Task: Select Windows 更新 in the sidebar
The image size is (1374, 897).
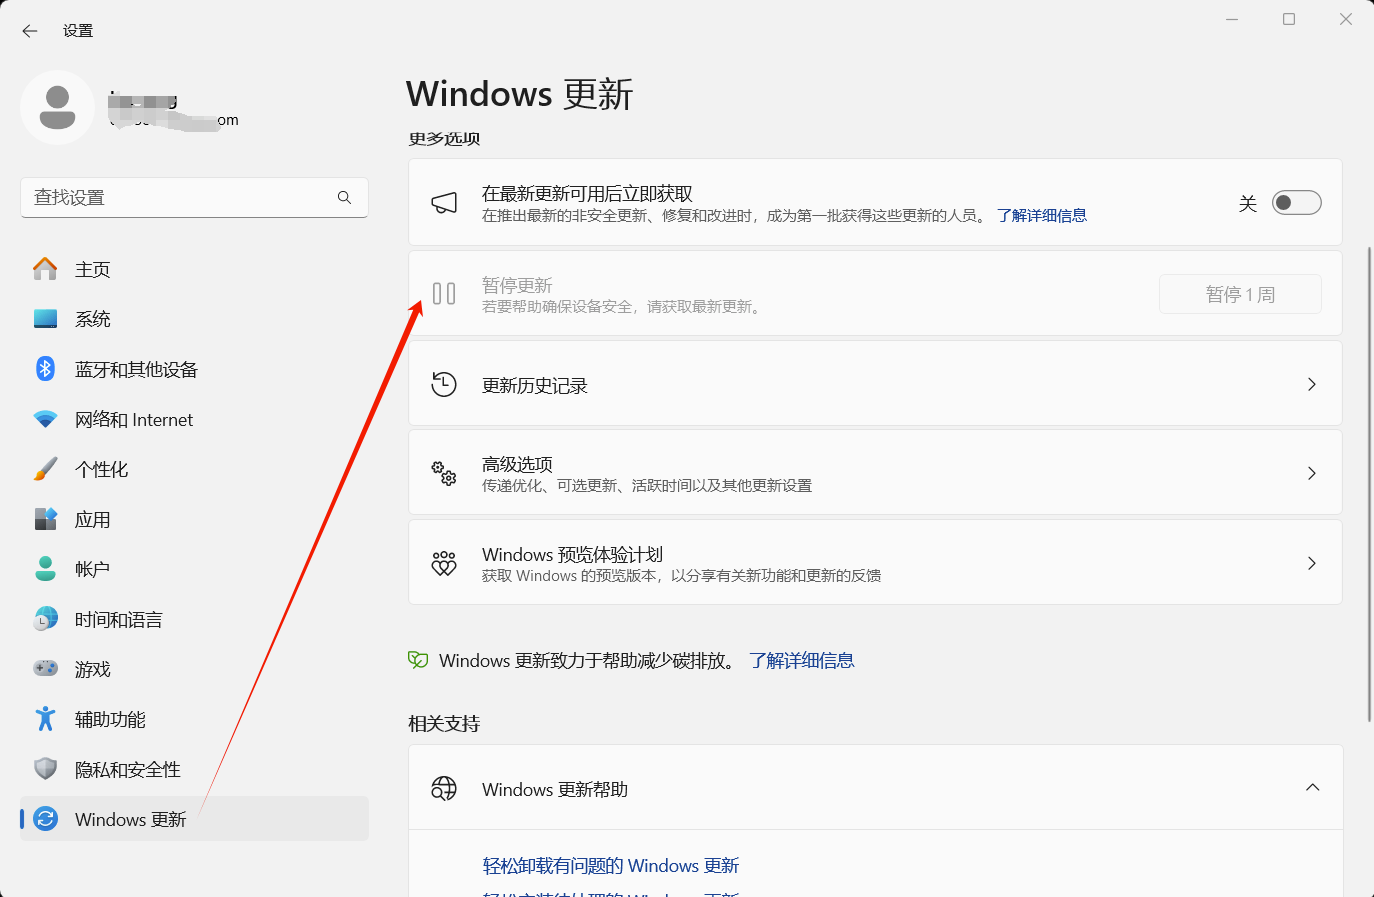Action: (194, 819)
